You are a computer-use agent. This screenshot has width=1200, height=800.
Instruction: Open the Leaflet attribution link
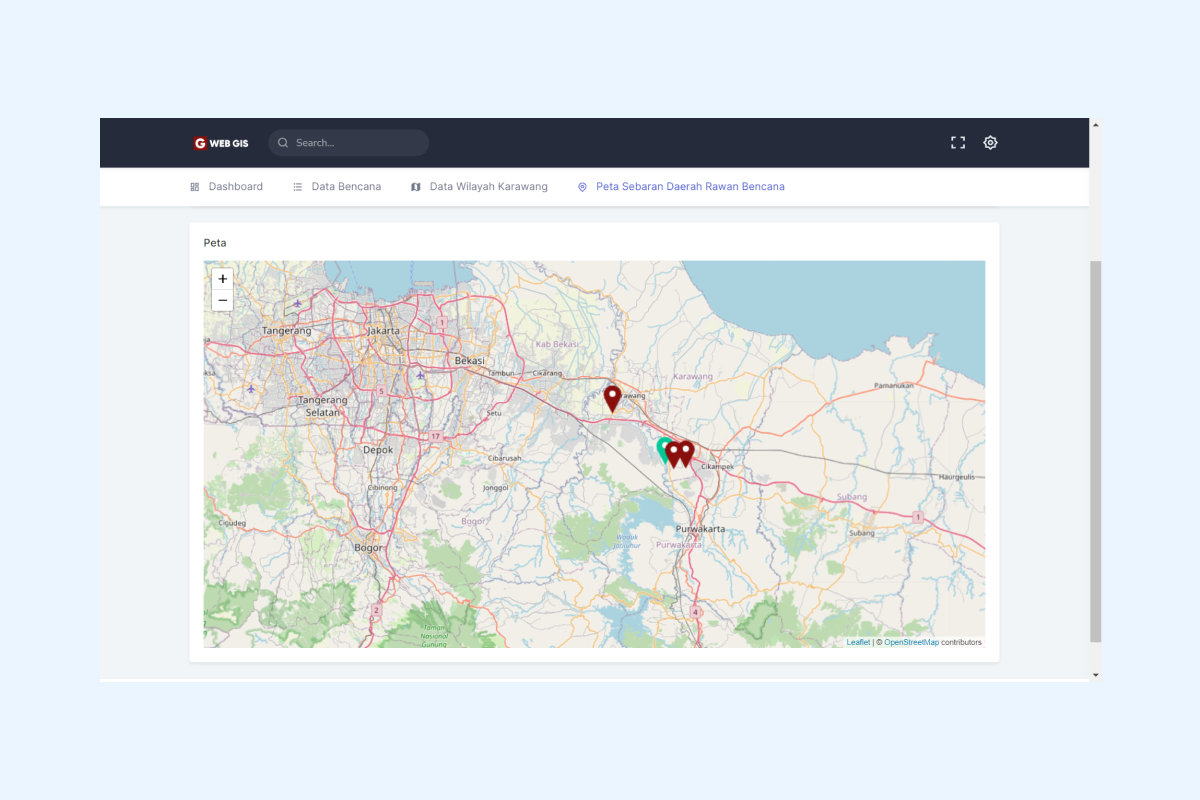858,642
